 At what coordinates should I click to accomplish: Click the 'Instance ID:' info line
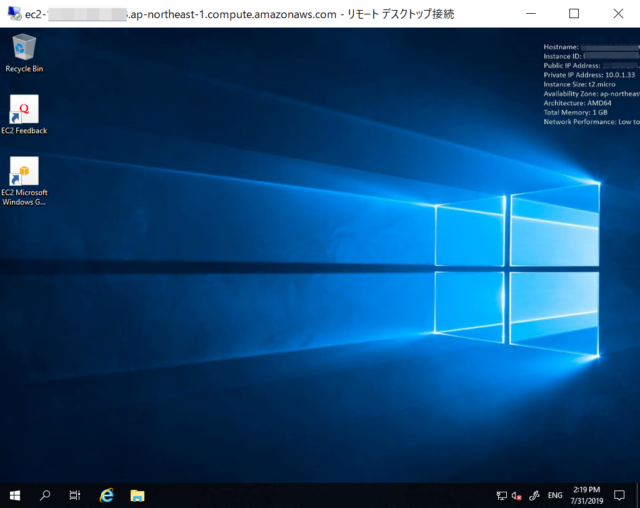pos(591,56)
